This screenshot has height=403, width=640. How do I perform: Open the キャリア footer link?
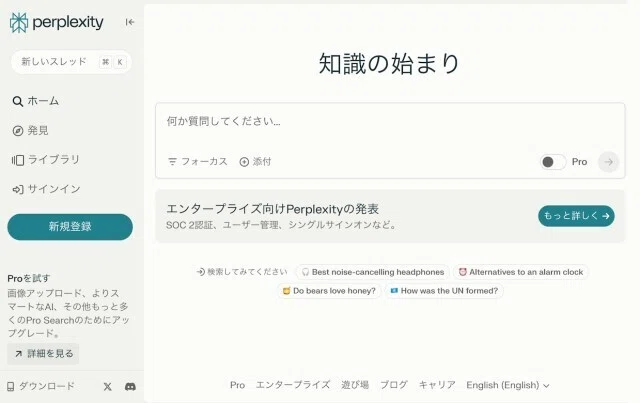tap(437, 385)
